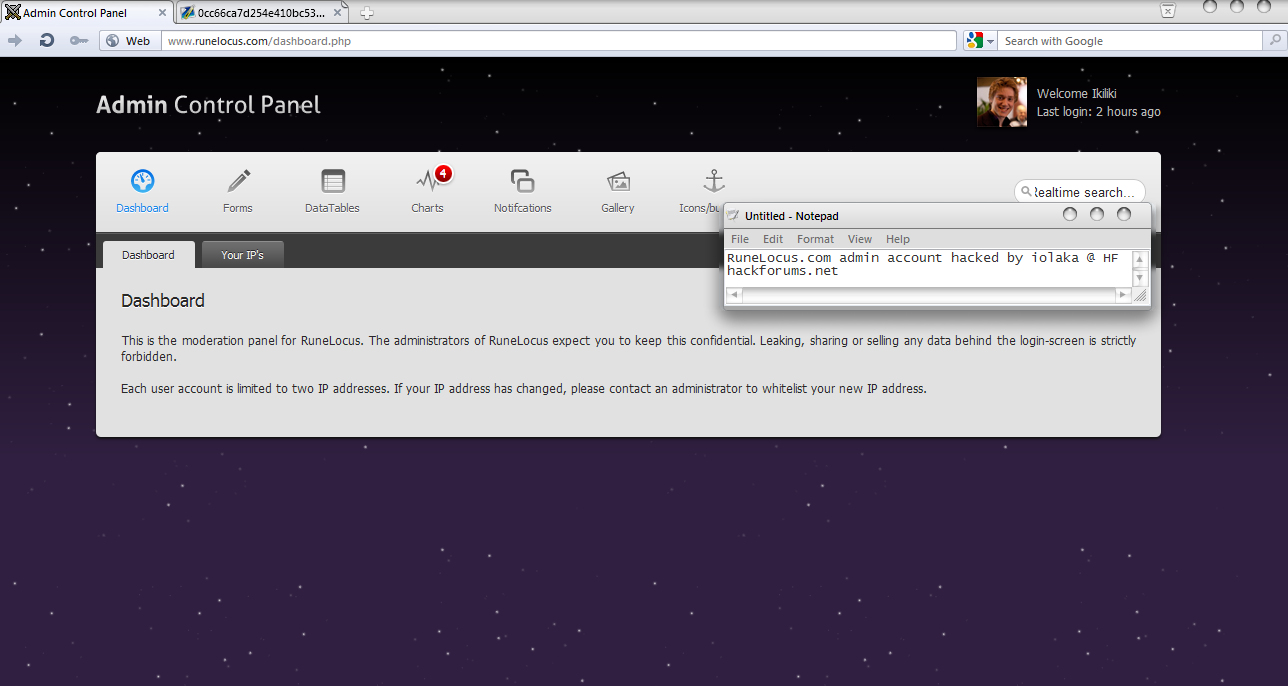1288x686 pixels.
Task: Click the Notepad vertical scroll down arrow
Action: 1139,278
